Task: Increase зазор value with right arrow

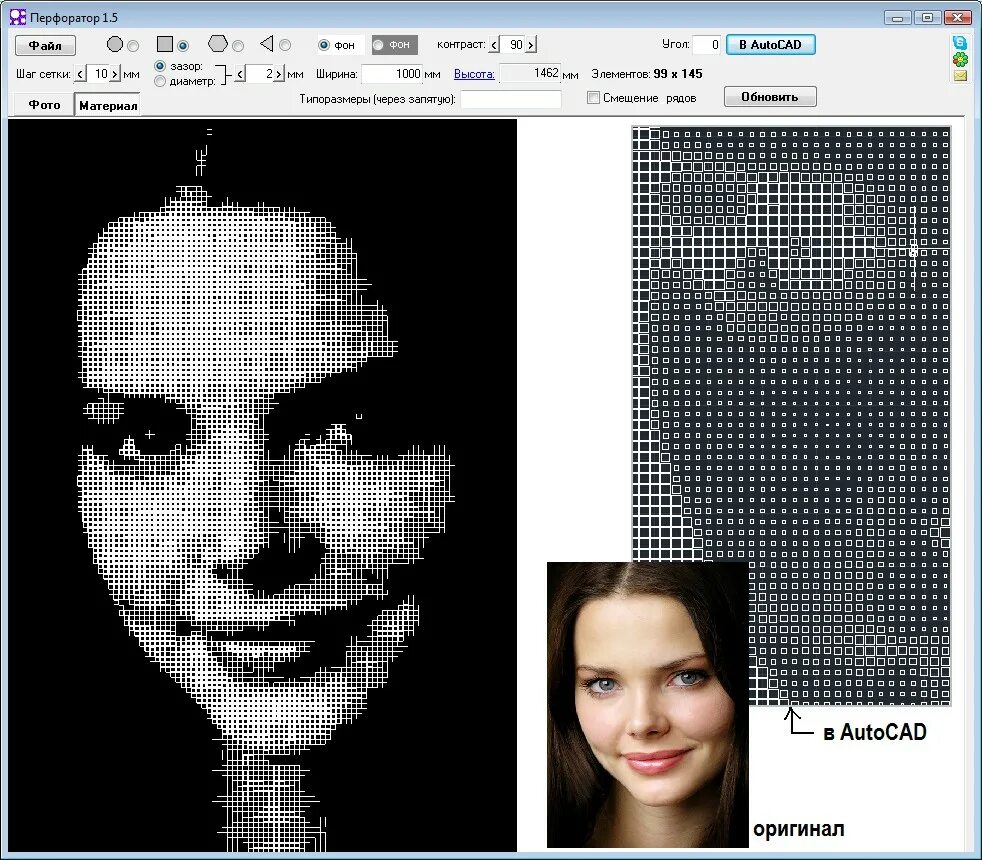Action: point(279,74)
